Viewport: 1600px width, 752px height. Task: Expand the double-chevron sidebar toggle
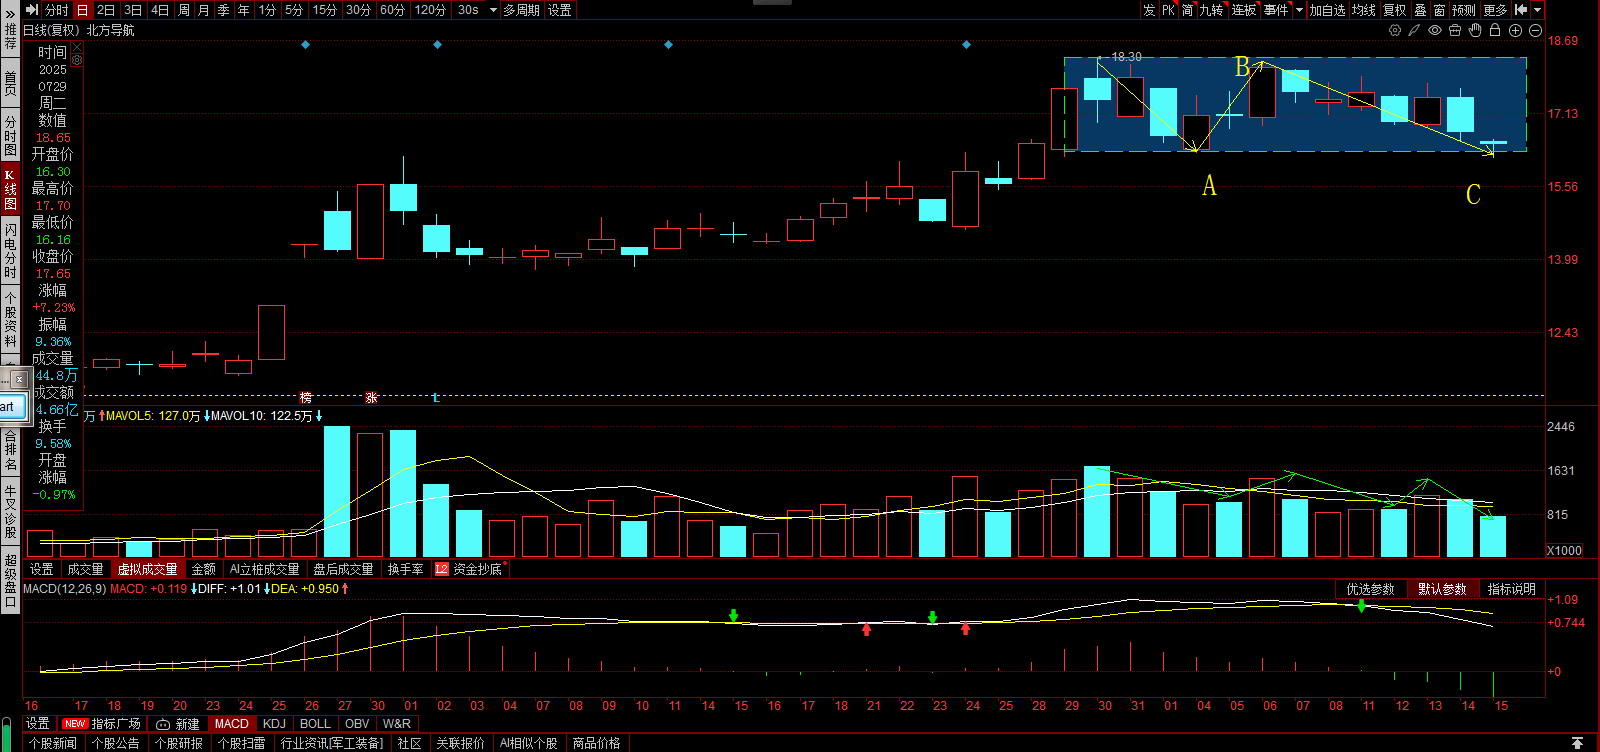[10, 14]
